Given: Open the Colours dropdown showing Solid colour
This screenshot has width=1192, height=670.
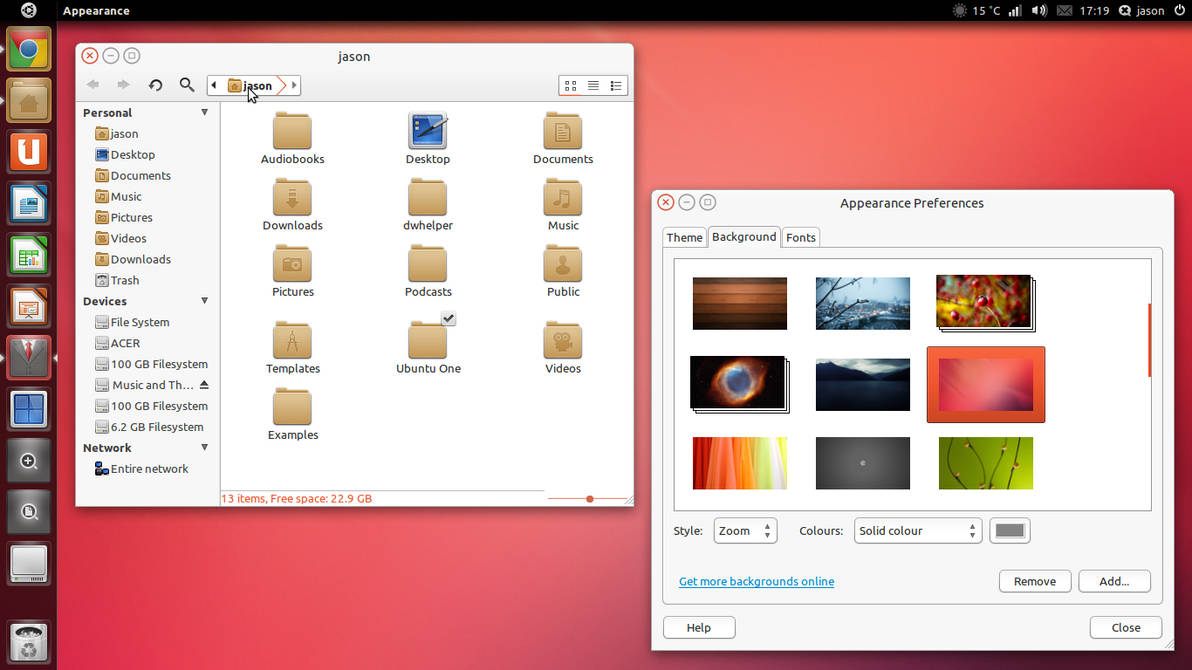Looking at the screenshot, I should pyautogui.click(x=918, y=531).
